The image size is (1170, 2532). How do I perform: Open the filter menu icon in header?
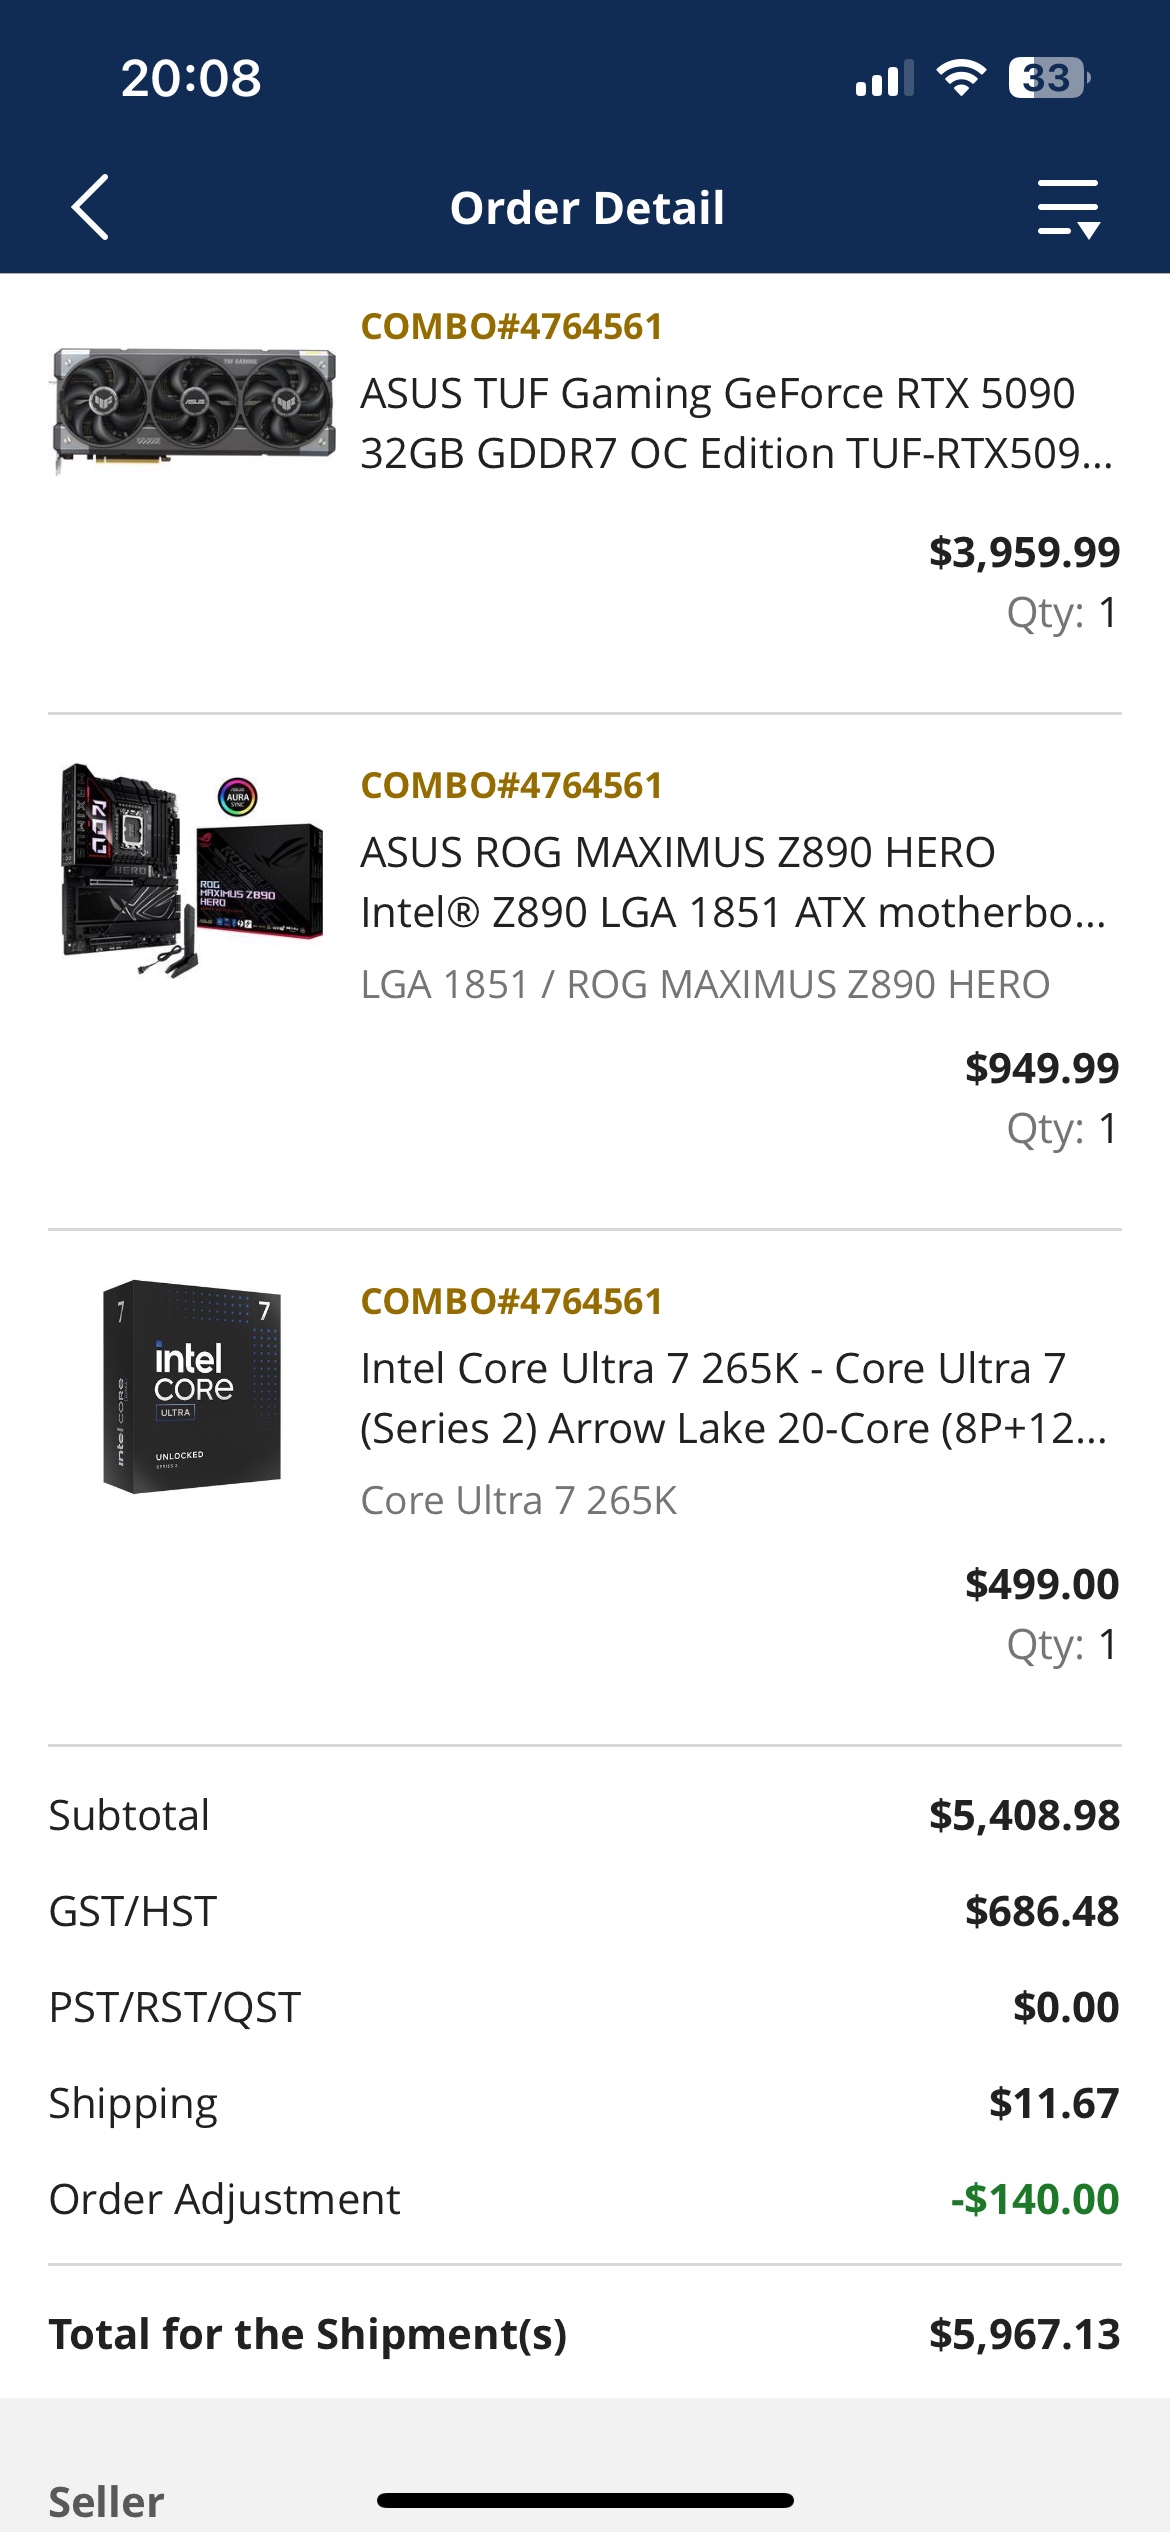coord(1068,208)
